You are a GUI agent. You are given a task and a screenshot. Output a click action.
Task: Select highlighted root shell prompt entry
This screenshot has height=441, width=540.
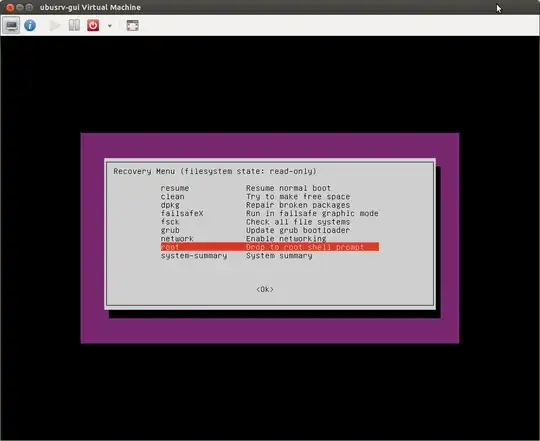click(x=270, y=247)
